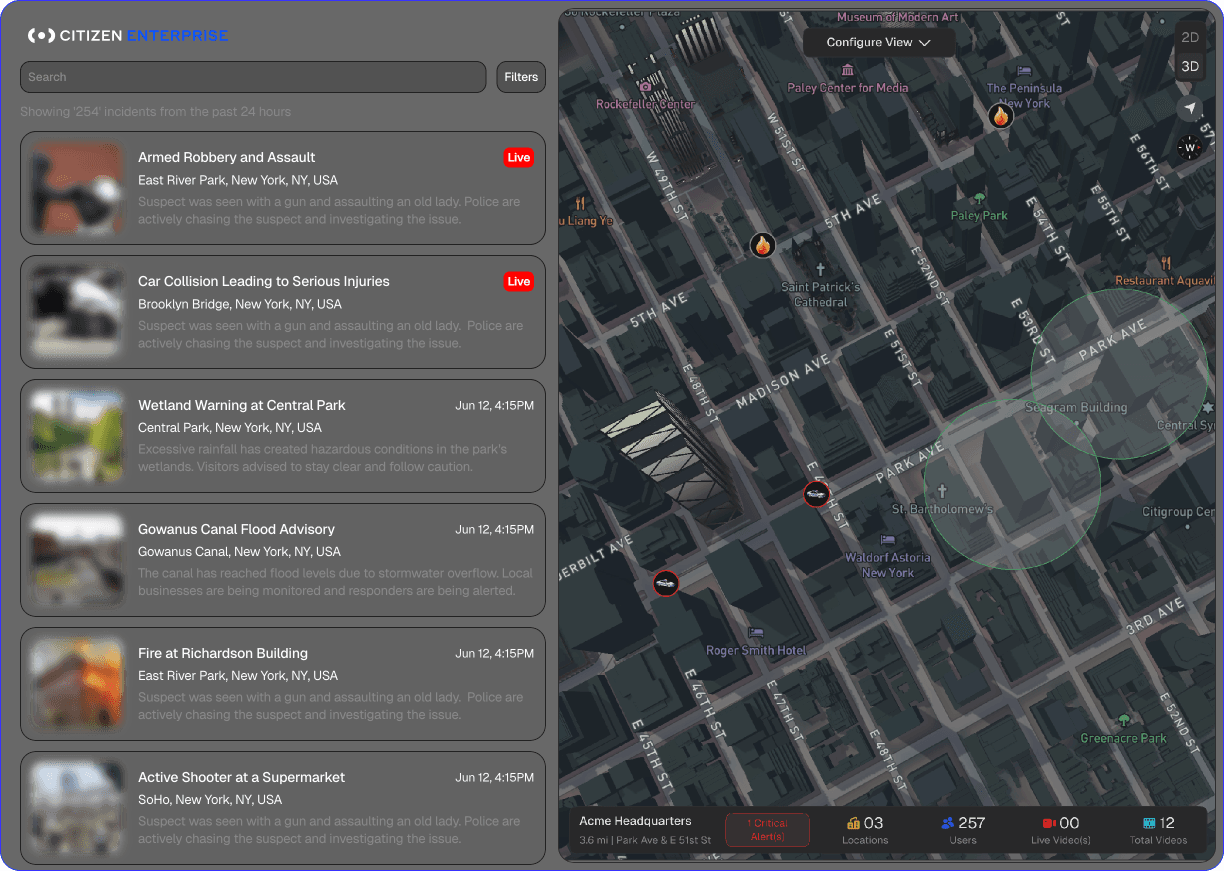1224x871 pixels.
Task: Open Active Shooter incident thumbnail
Action: (76, 806)
